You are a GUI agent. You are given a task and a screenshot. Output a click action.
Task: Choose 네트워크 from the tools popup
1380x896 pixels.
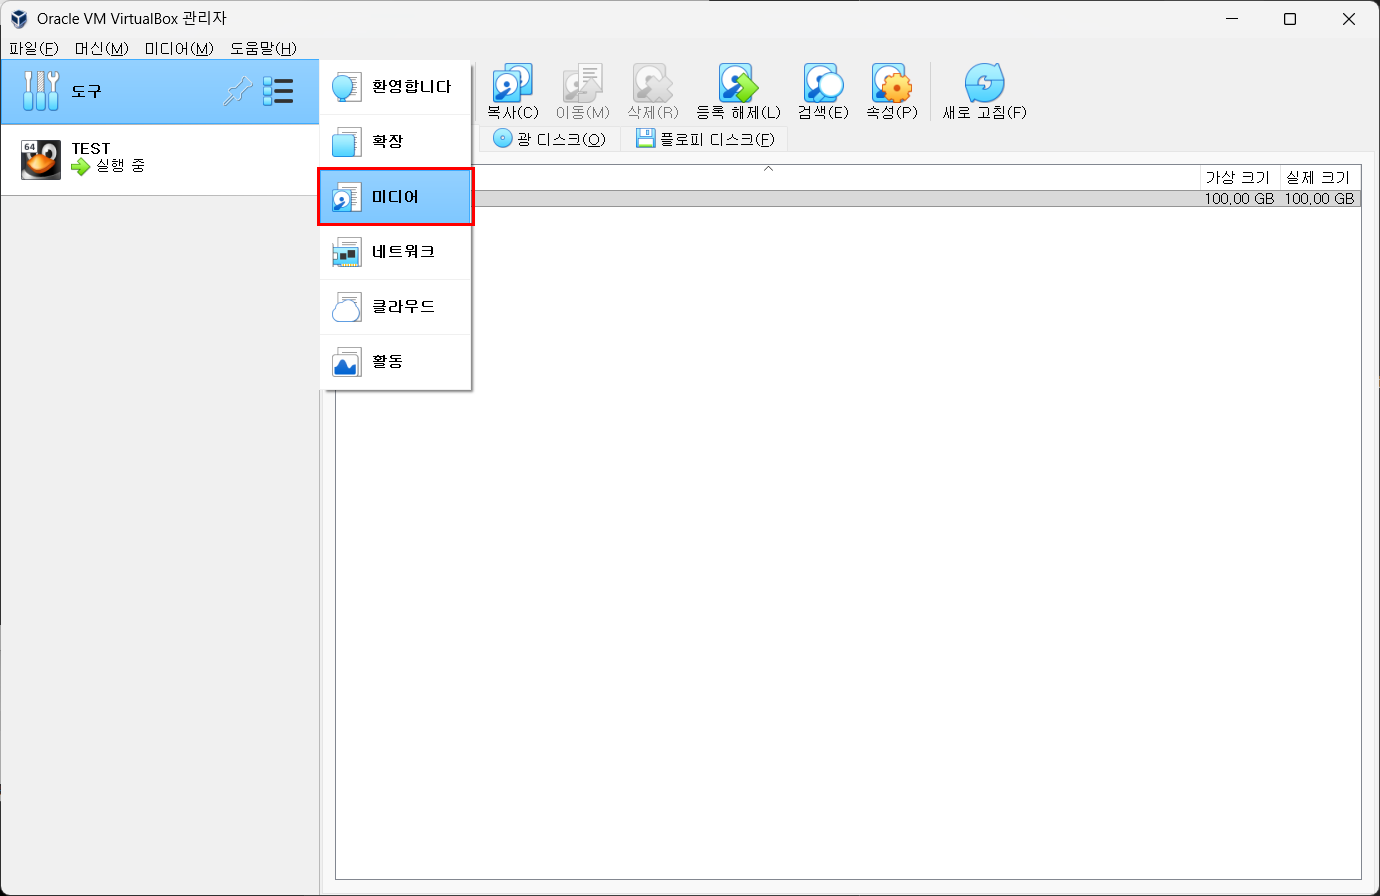tap(395, 252)
